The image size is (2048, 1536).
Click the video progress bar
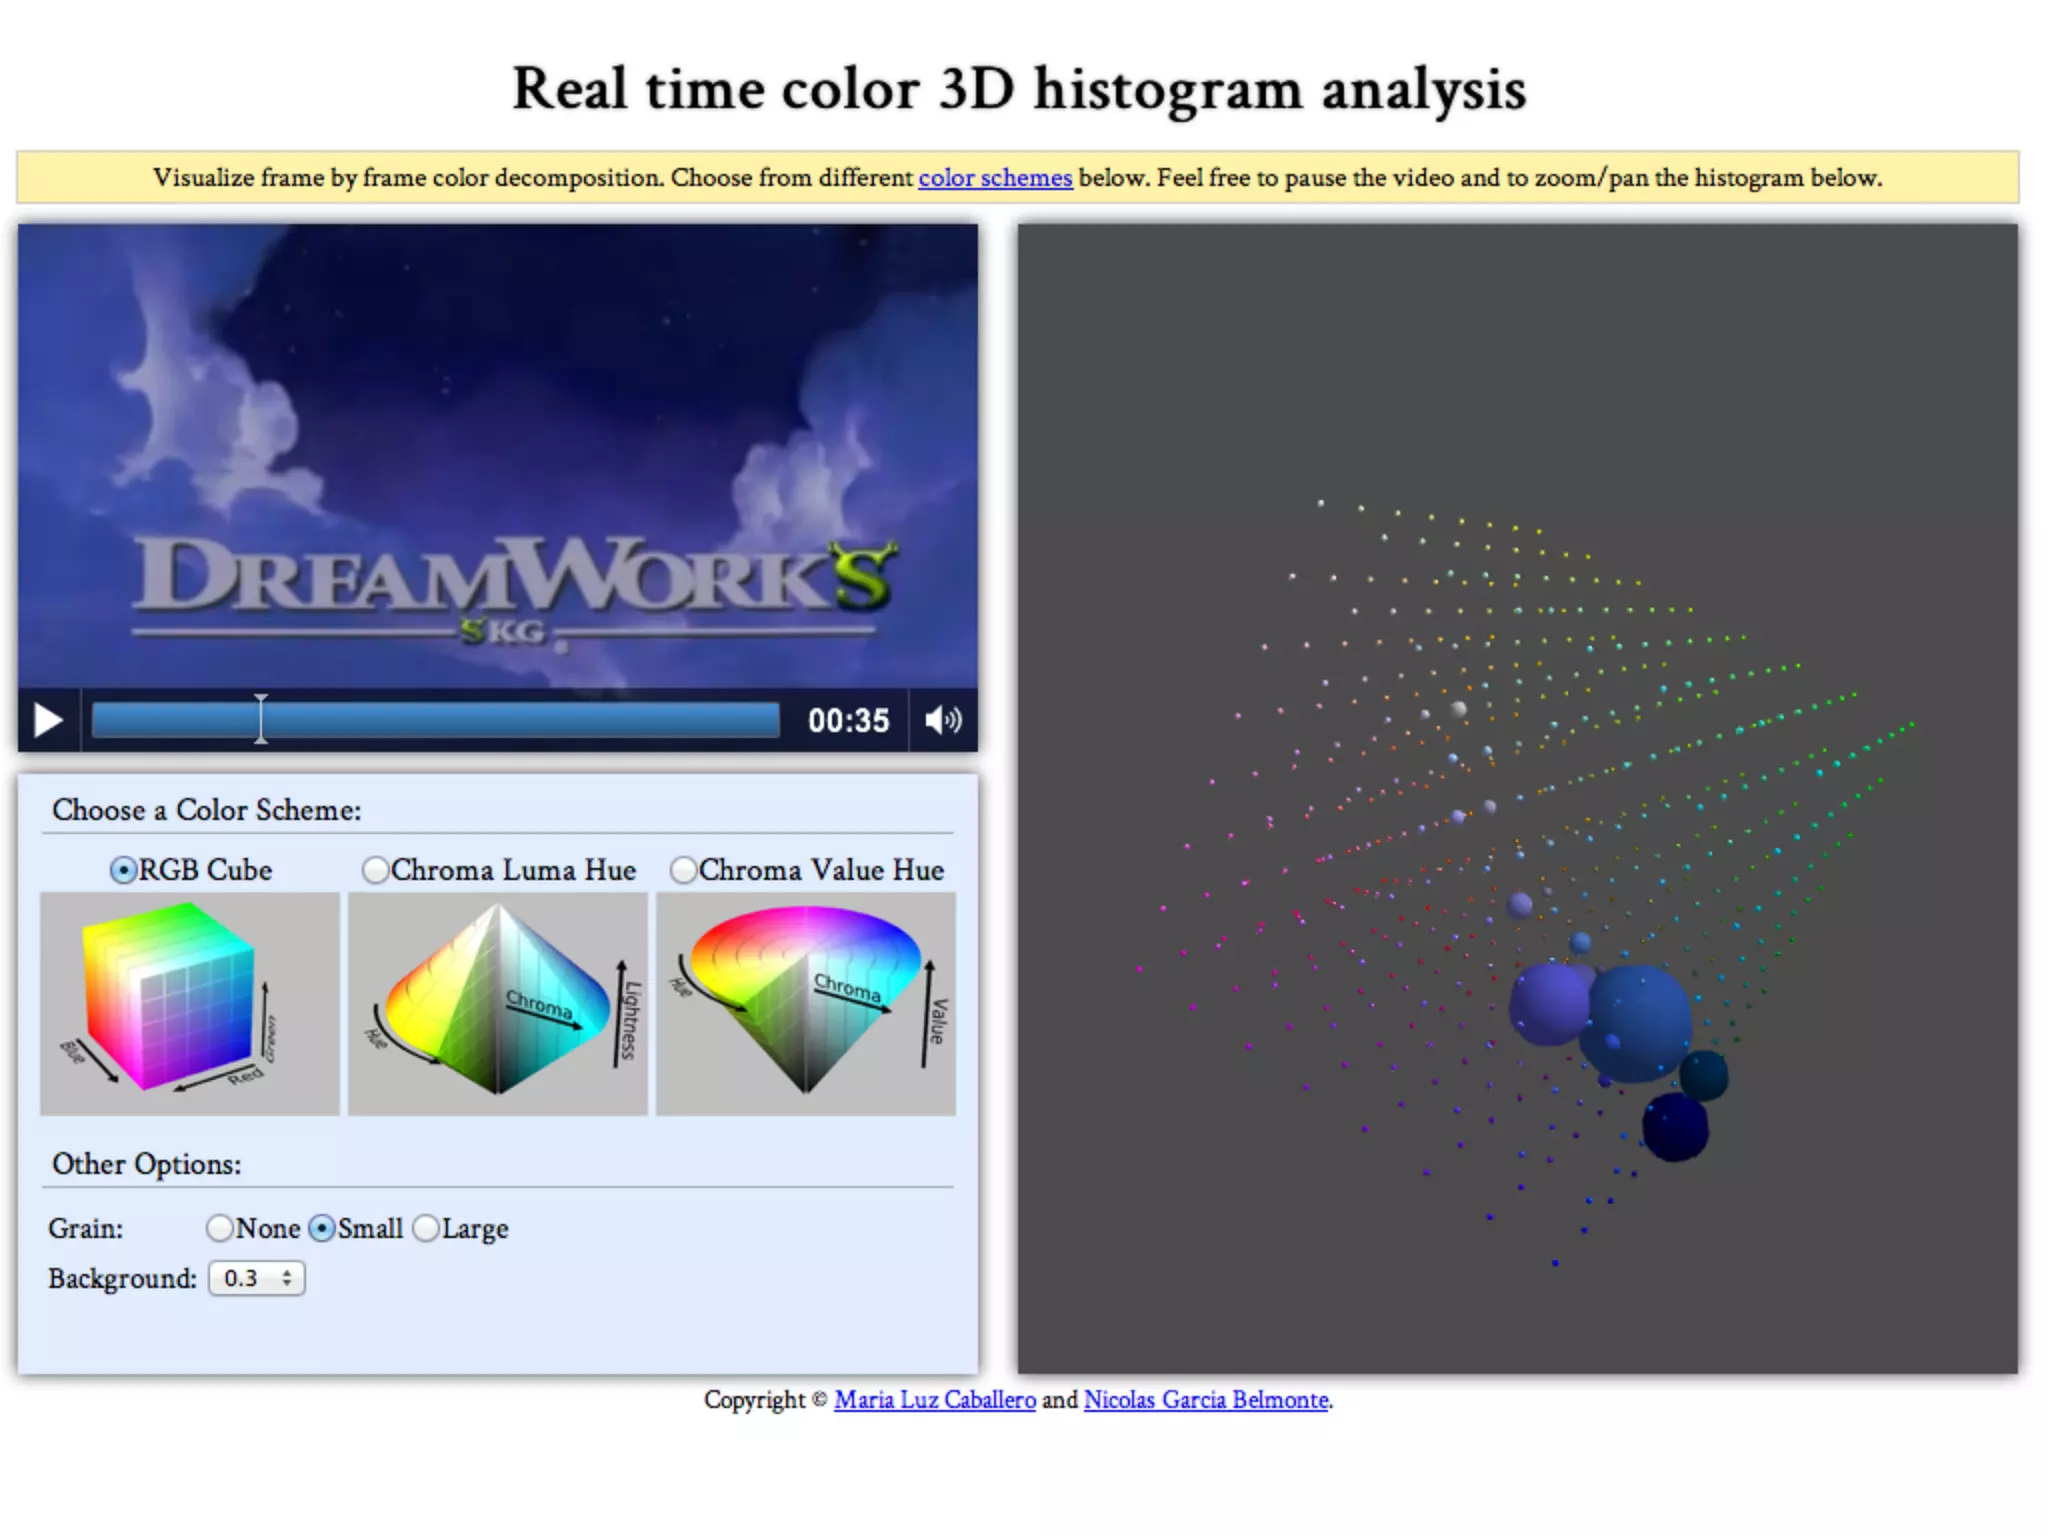520,720
